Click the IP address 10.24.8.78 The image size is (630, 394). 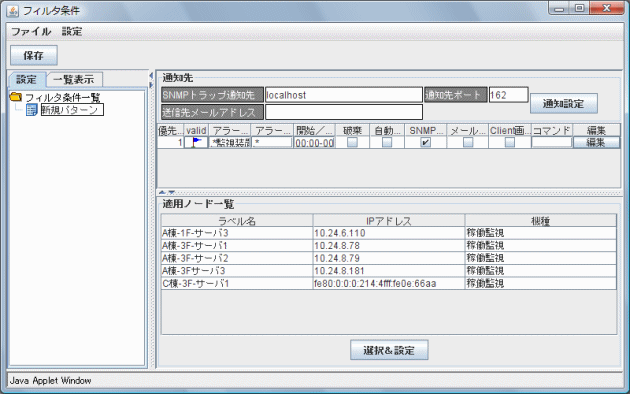click(x=337, y=245)
